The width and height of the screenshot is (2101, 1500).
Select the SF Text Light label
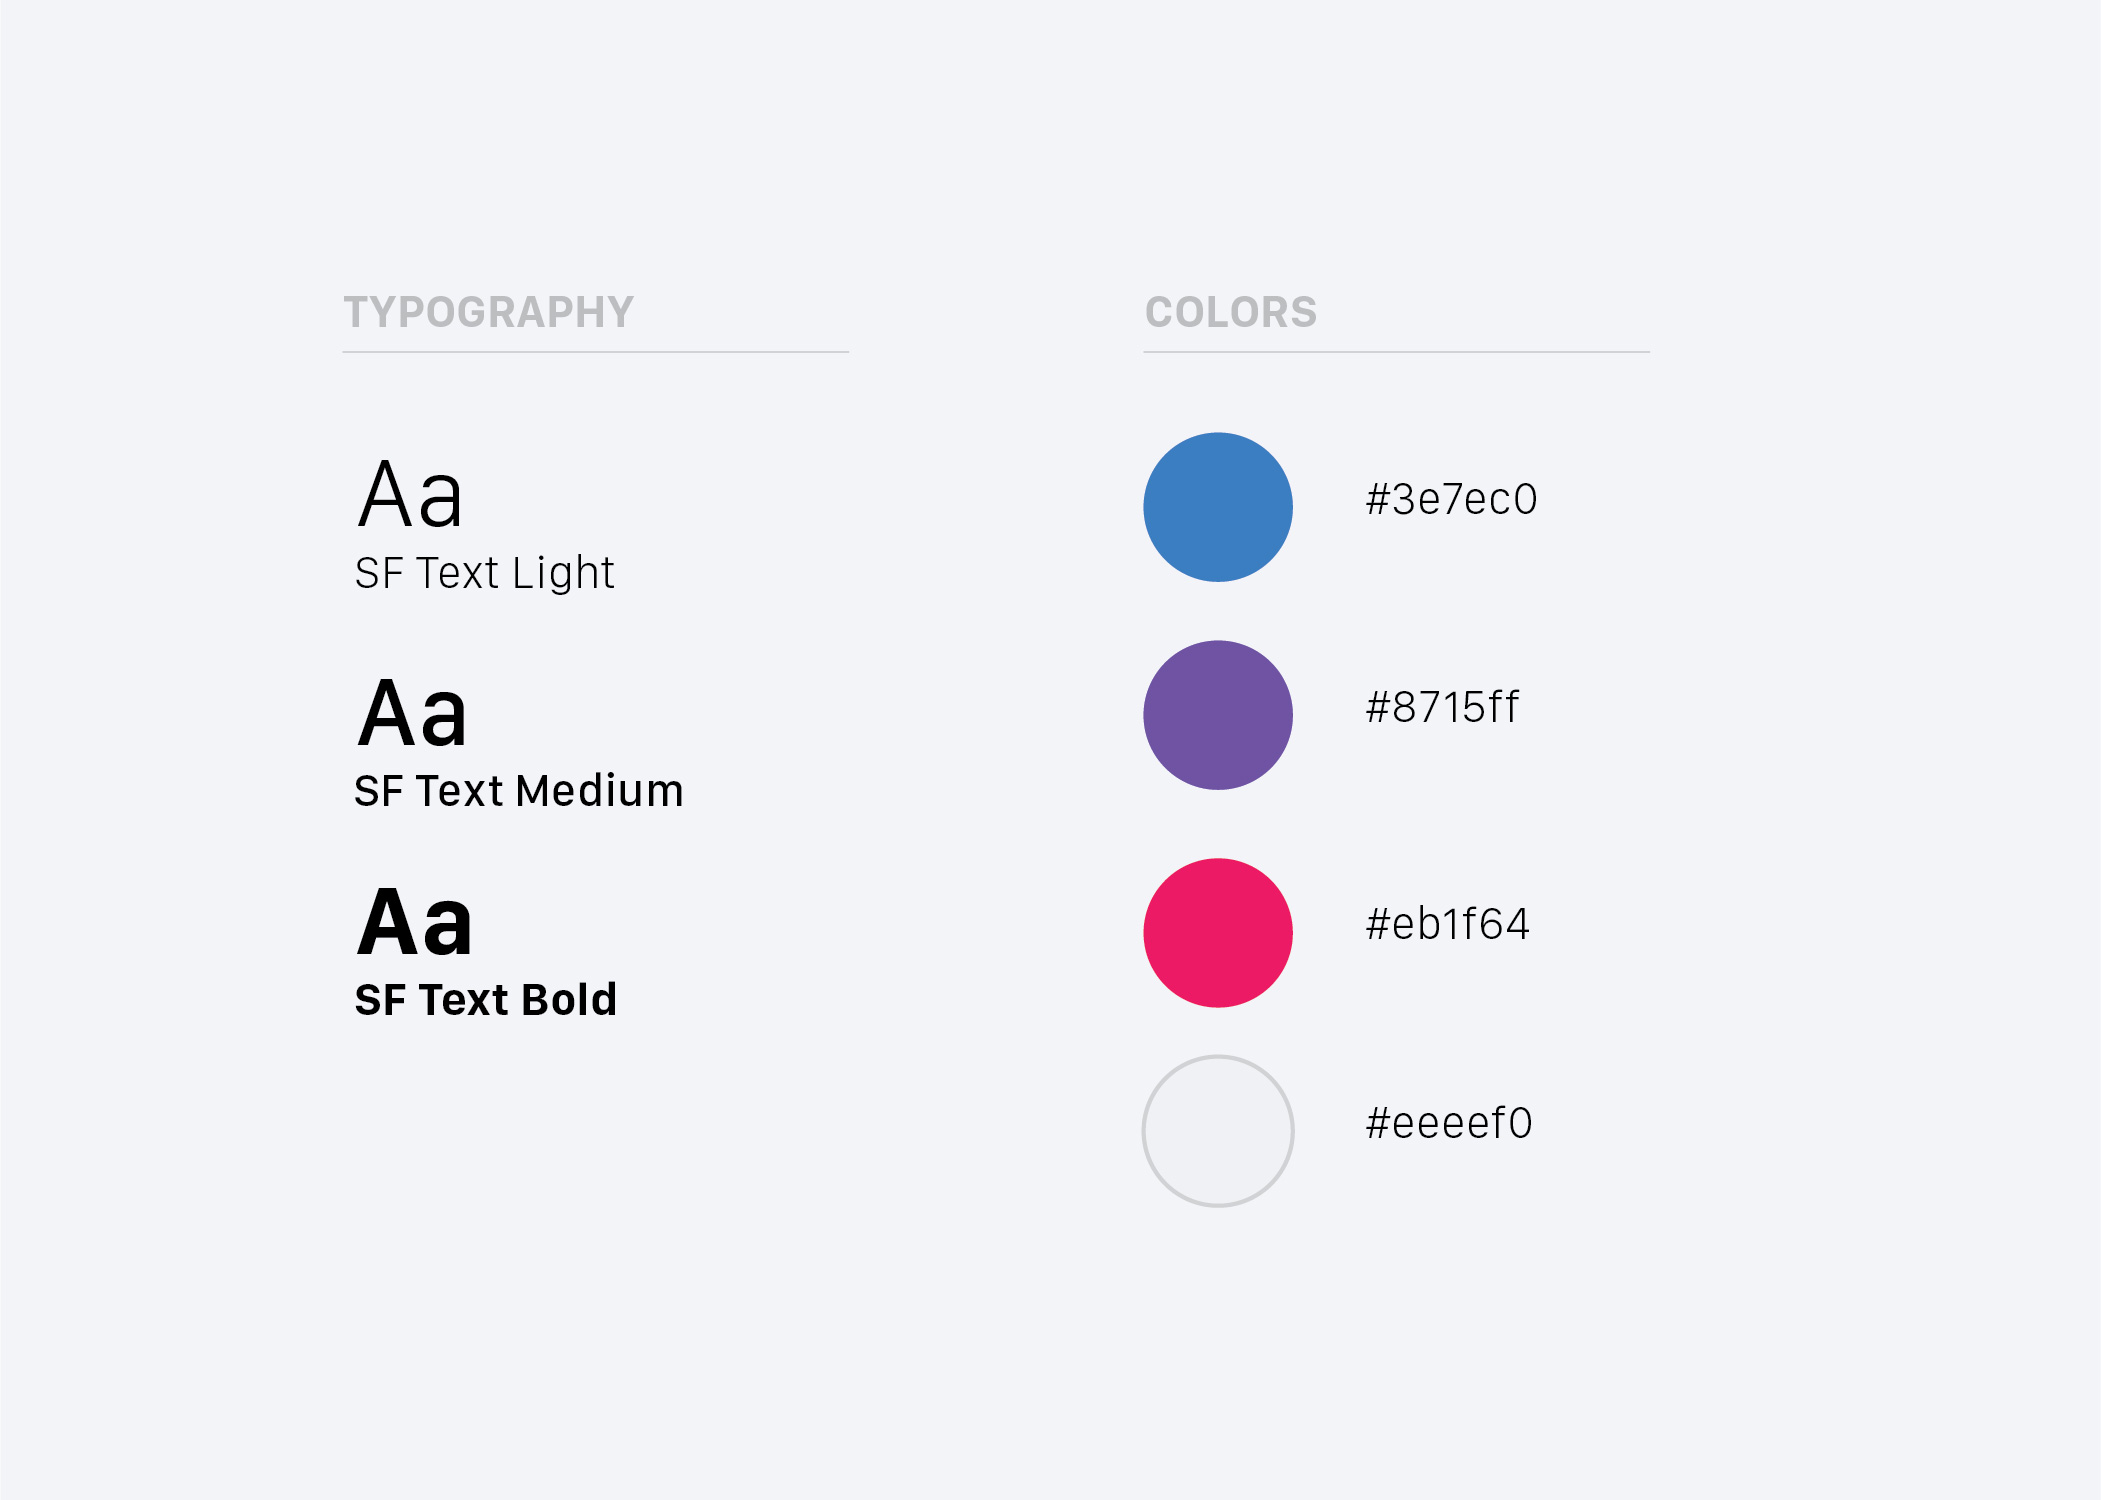click(x=485, y=574)
